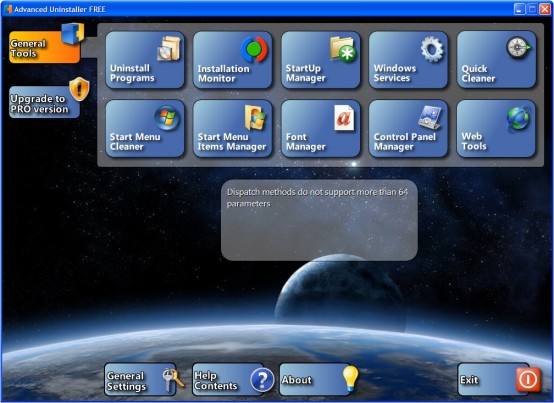Open the Web Tools tile
Screen dimensions: 554x403
pyautogui.click(x=496, y=129)
